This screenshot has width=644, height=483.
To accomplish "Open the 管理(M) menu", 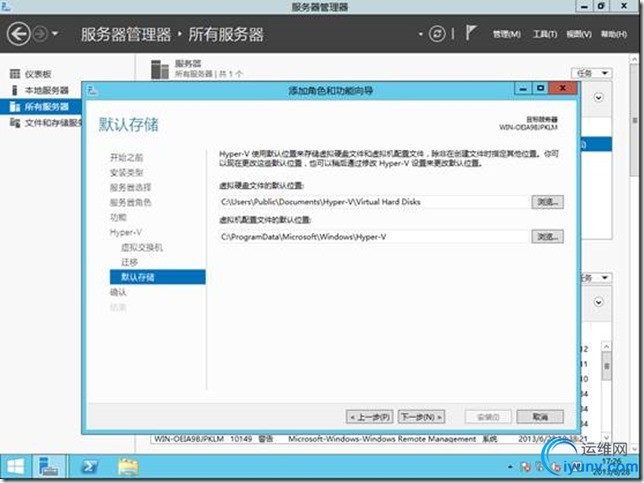I will (x=506, y=34).
